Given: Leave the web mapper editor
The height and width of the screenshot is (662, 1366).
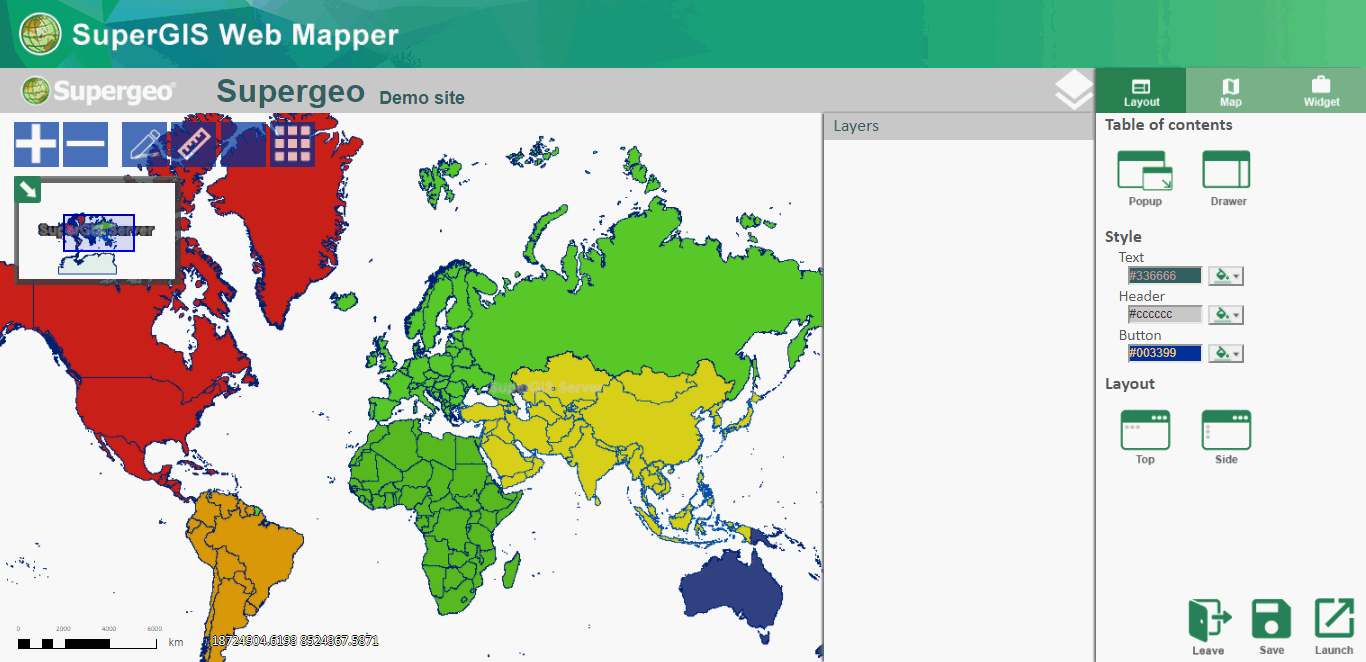Looking at the screenshot, I should 1208,627.
